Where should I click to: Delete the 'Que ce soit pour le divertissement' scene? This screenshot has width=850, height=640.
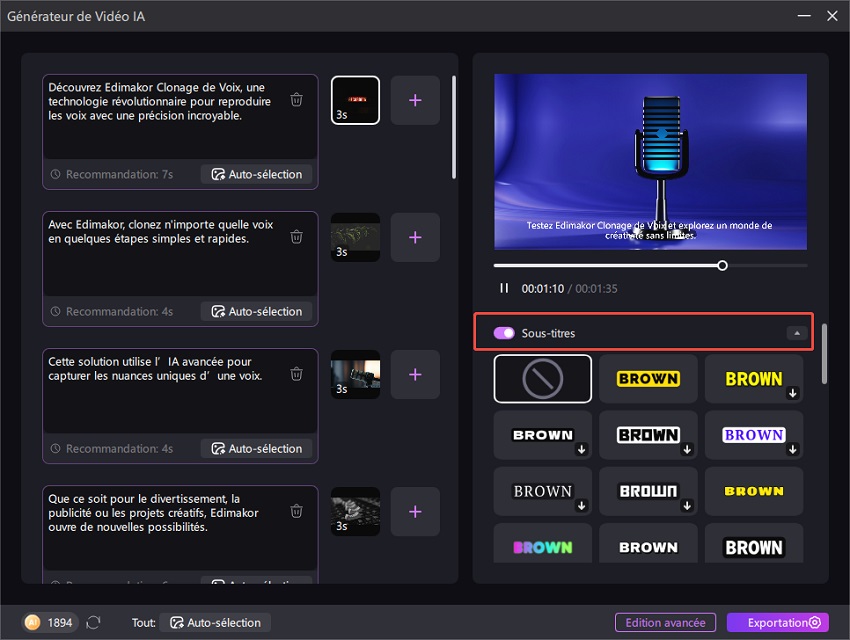click(296, 511)
